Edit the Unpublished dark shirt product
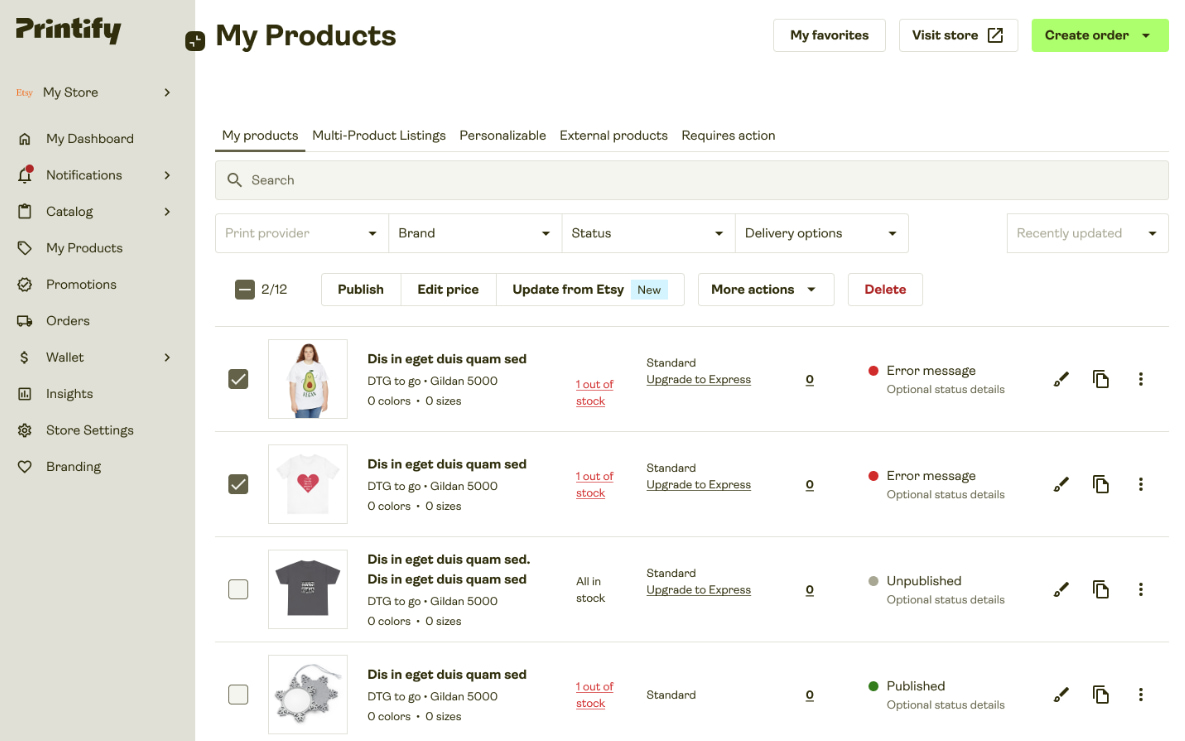The image size is (1185, 741). (x=1061, y=589)
